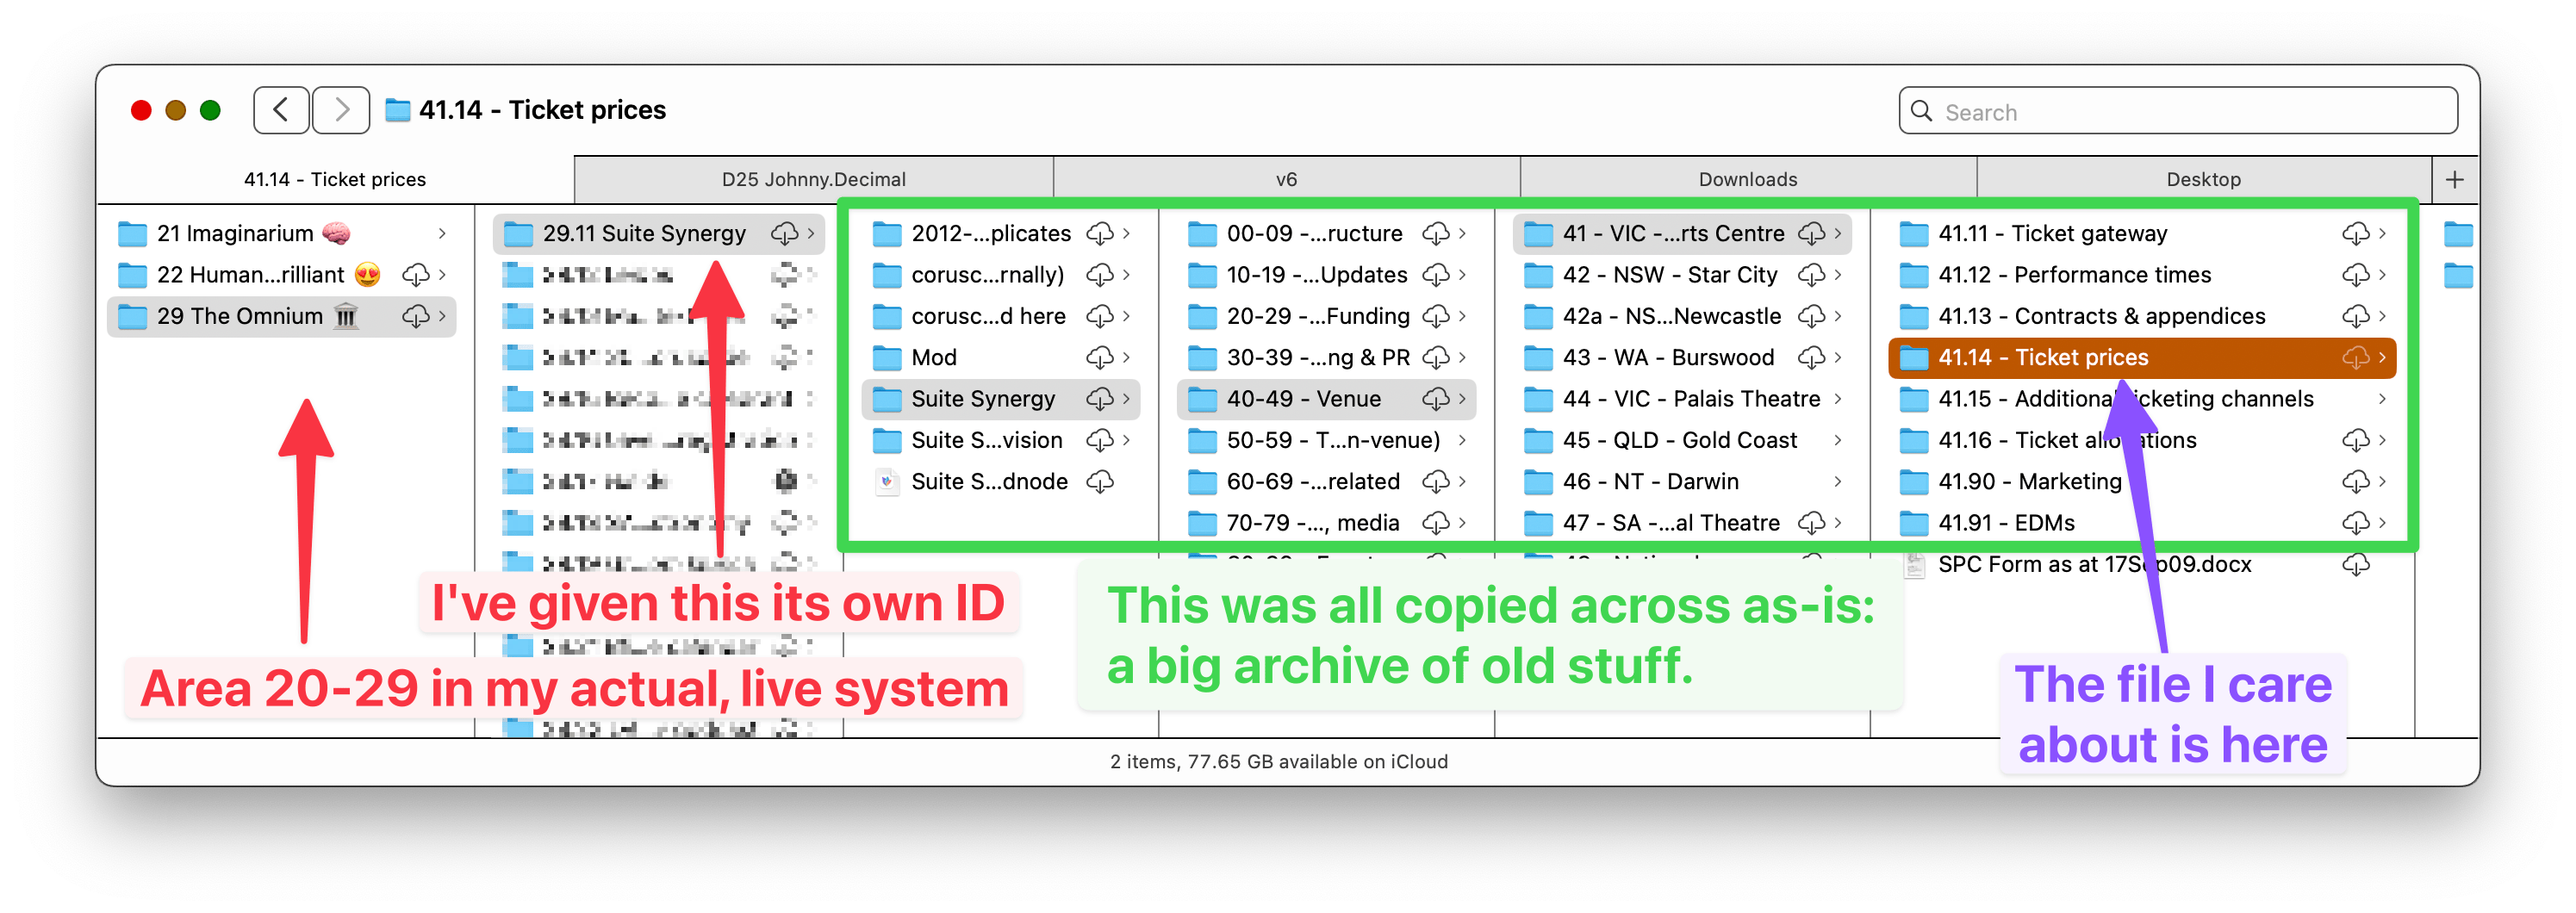Open the "v6" tab
Screen dimensions: 2576x913
point(1285,178)
